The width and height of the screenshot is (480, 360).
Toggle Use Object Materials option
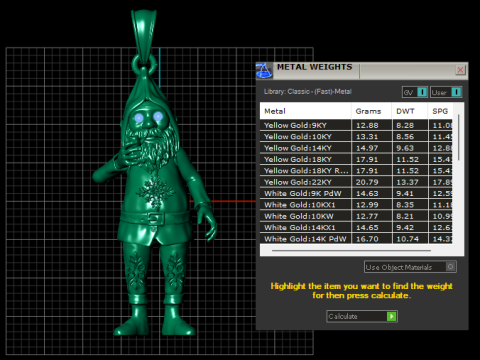[410, 267]
